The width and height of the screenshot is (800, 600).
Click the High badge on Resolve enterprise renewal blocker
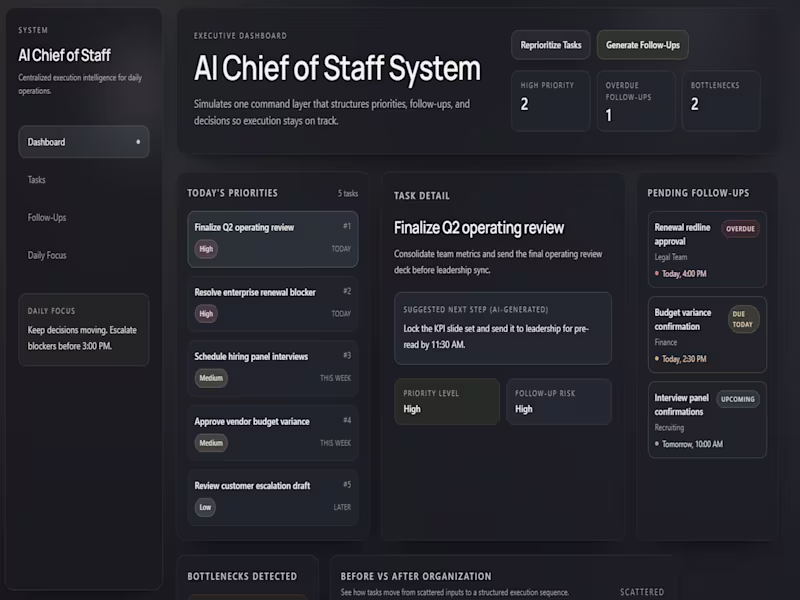[206, 313]
